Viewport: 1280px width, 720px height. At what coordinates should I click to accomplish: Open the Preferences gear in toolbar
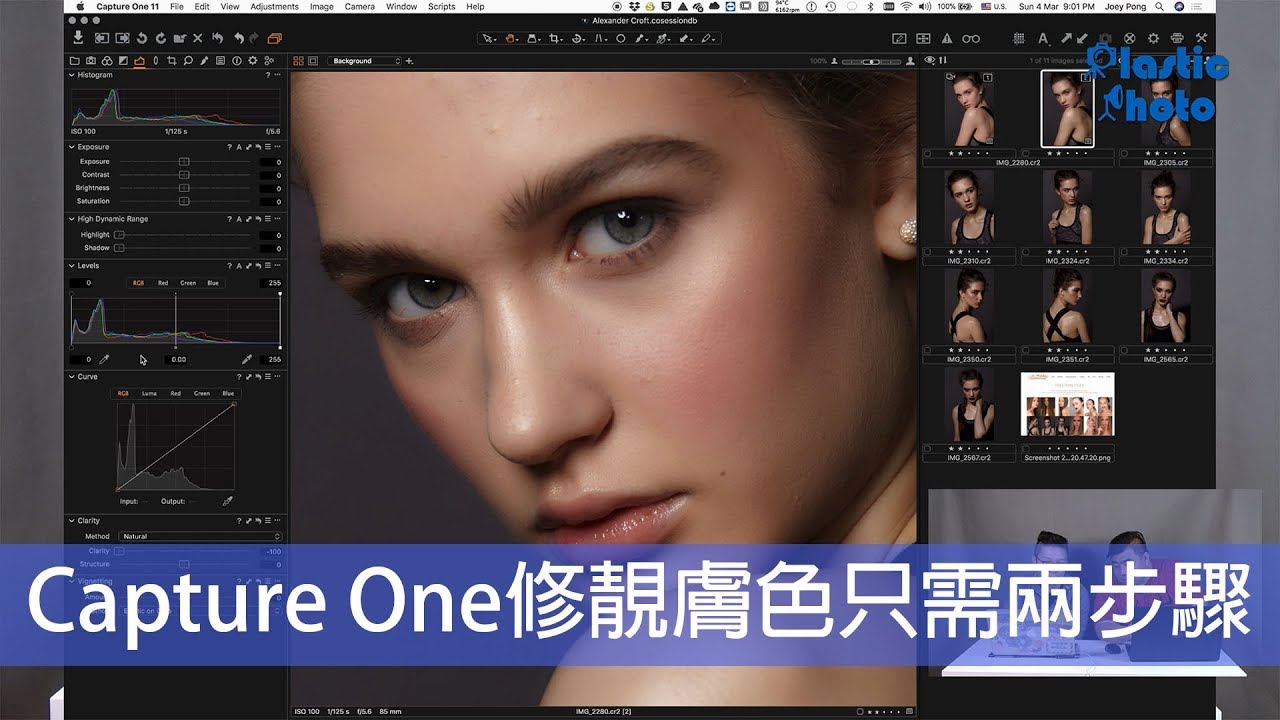(x=1154, y=39)
